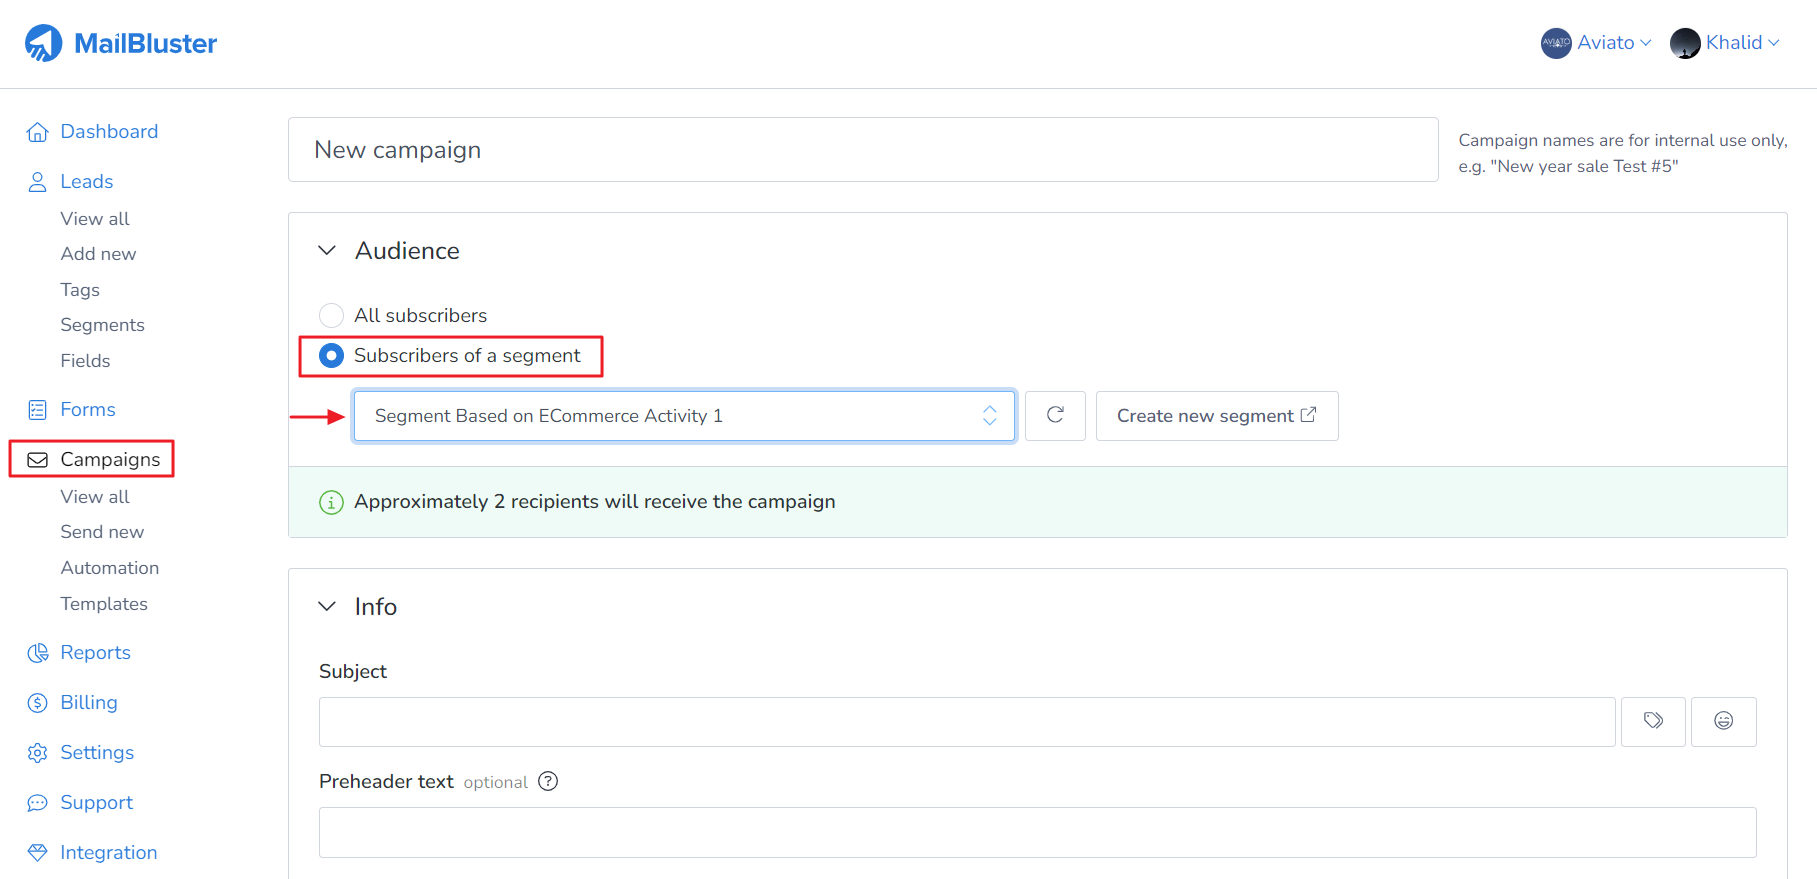This screenshot has width=1817, height=879.
Task: Click the campaign names internal use hint
Action: coord(1622,153)
